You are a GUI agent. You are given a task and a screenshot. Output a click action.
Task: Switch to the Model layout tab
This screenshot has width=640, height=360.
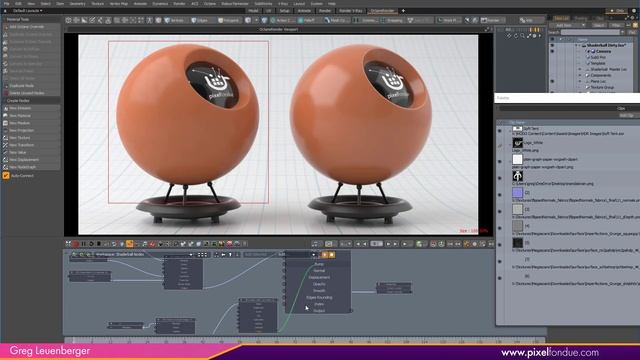tap(253, 11)
